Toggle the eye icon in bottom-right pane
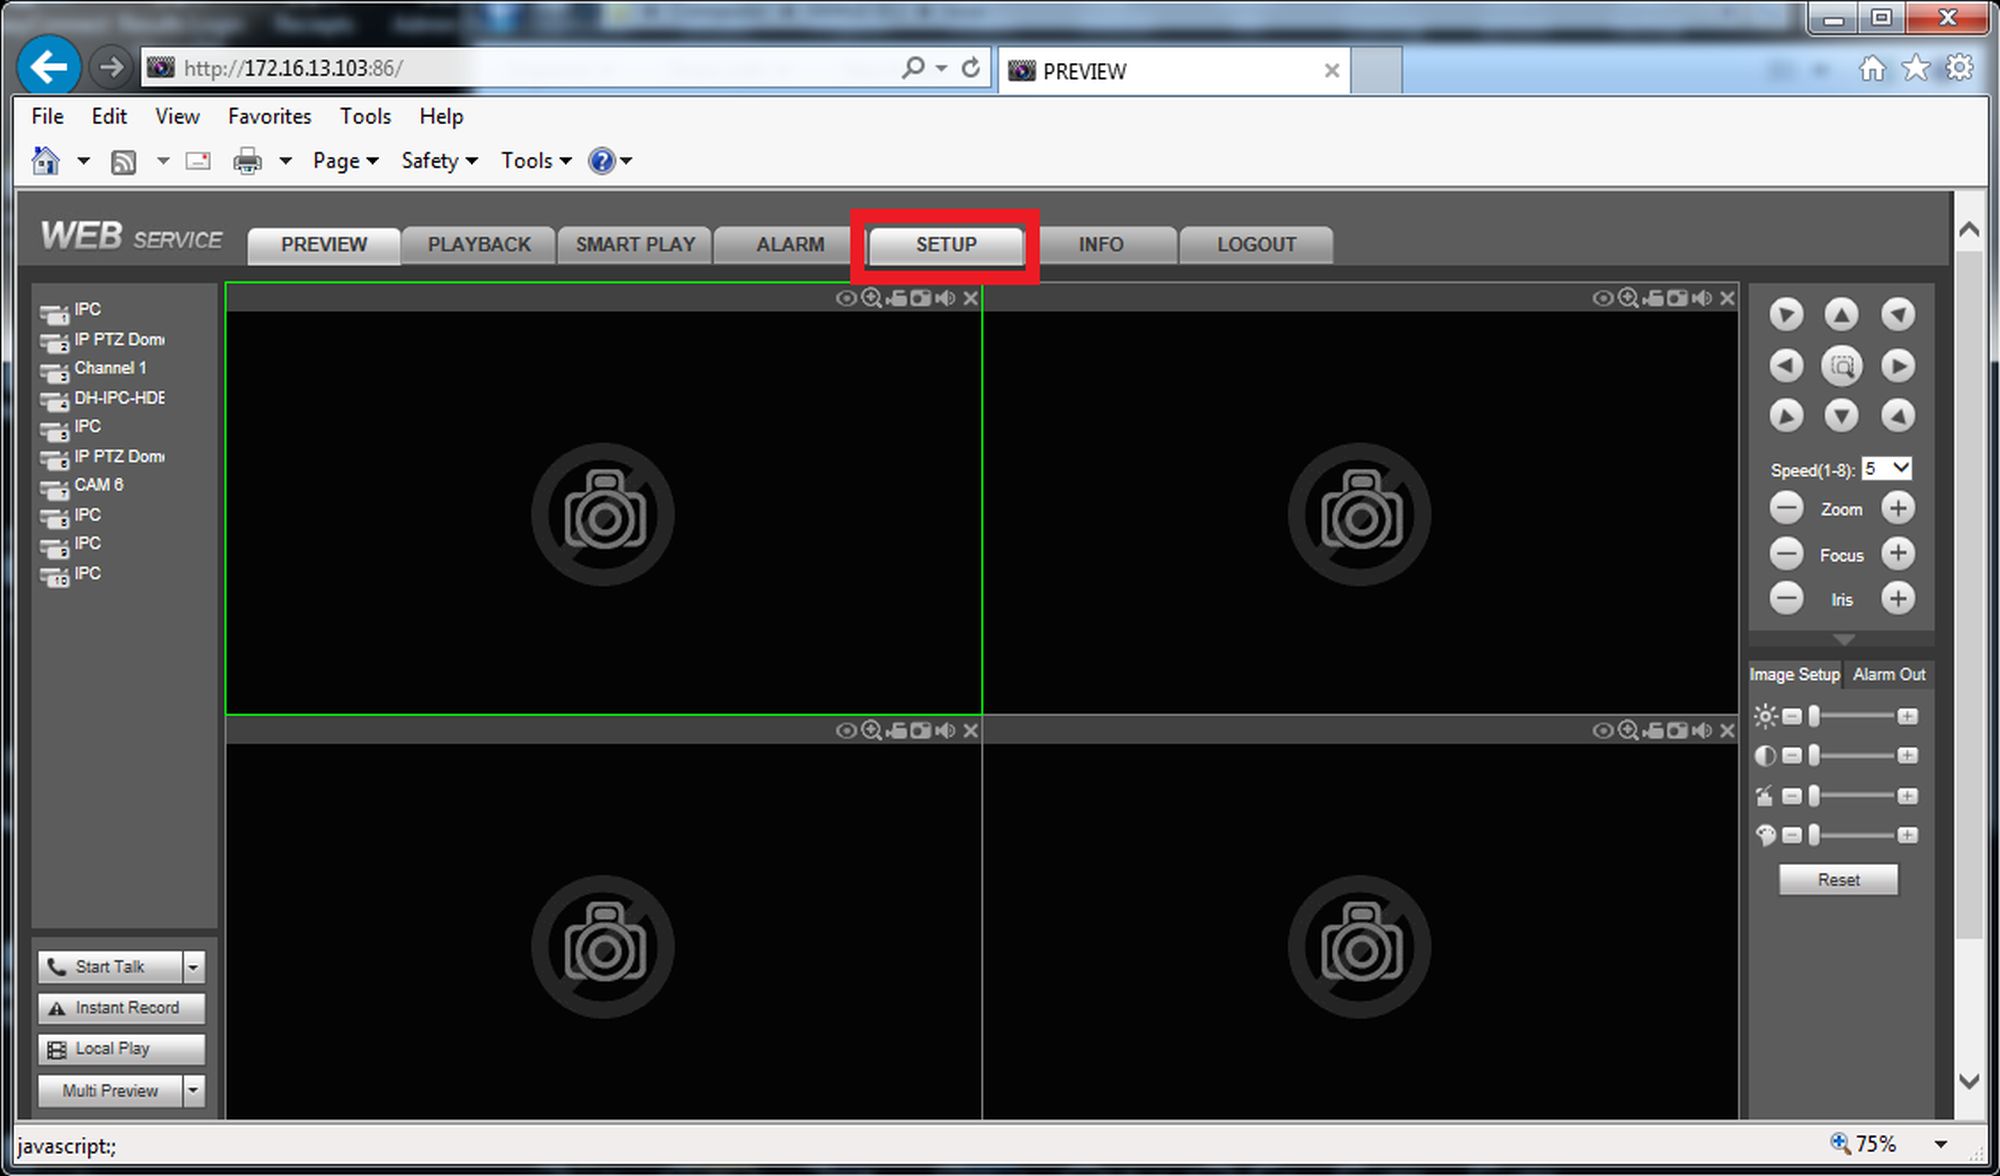Viewport: 2000px width, 1176px height. pyautogui.click(x=1603, y=731)
